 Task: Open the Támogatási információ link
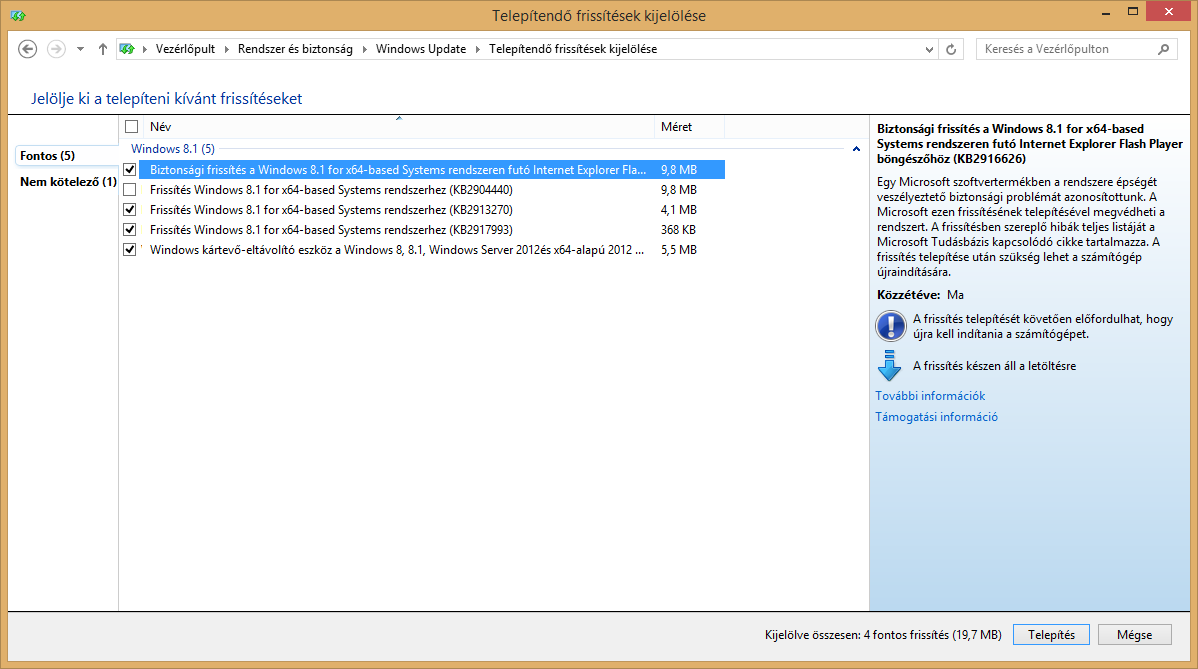936,417
